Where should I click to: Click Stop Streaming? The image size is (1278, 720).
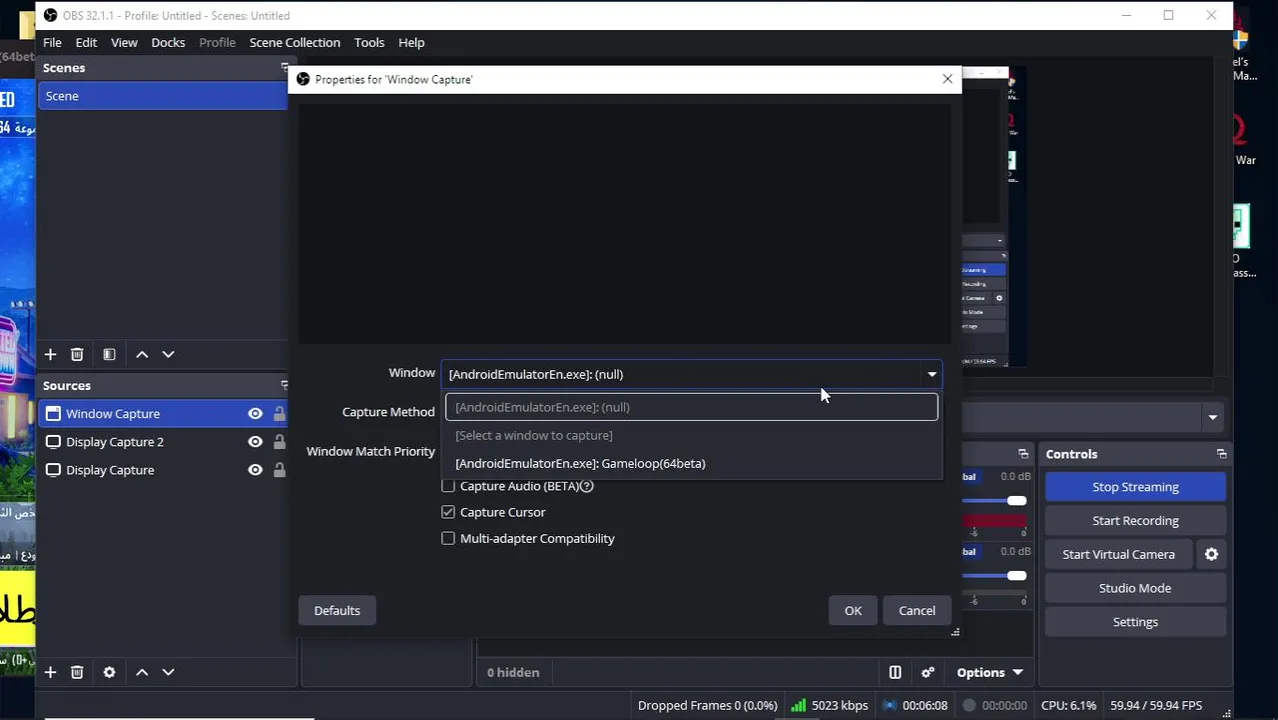point(1135,487)
